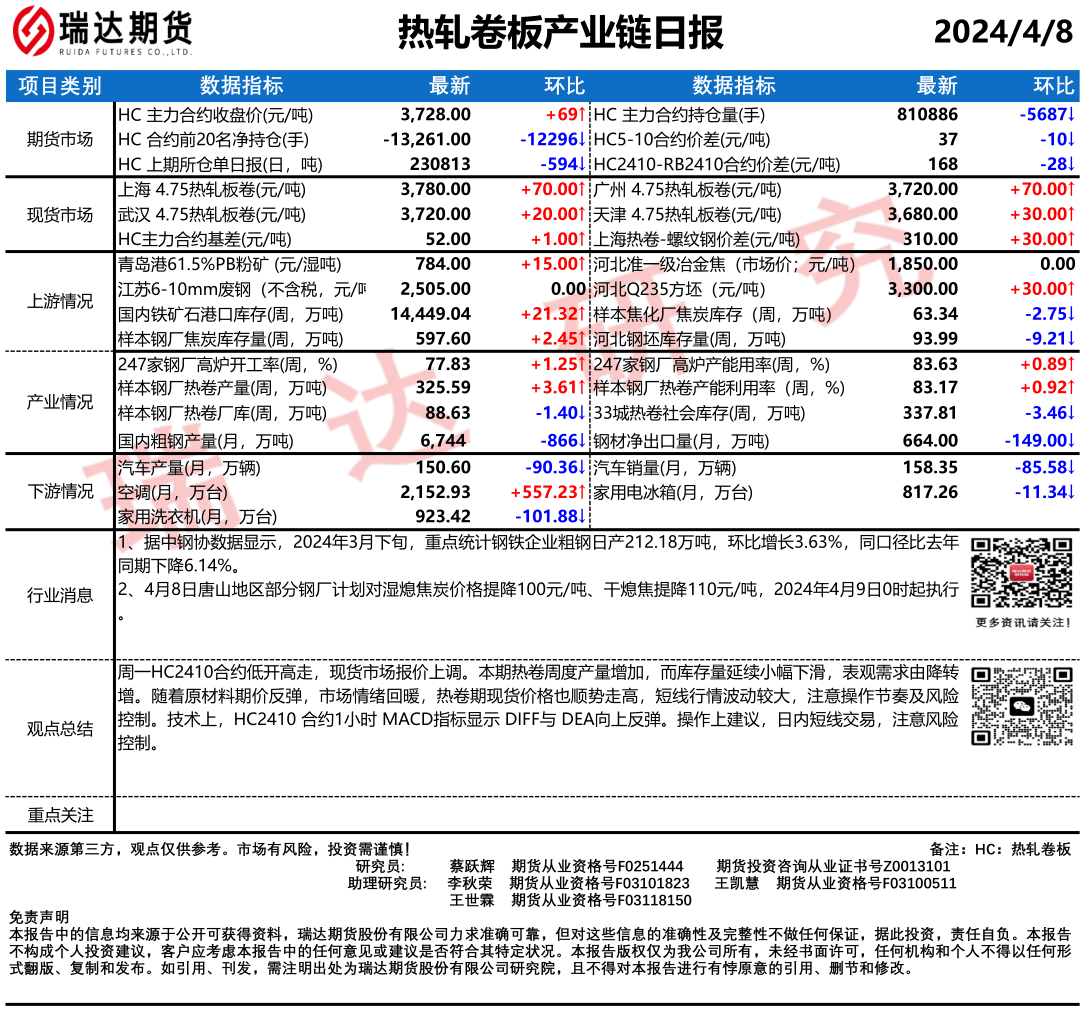
Task: Select the 期货市场 category cell
Action: 59,140
